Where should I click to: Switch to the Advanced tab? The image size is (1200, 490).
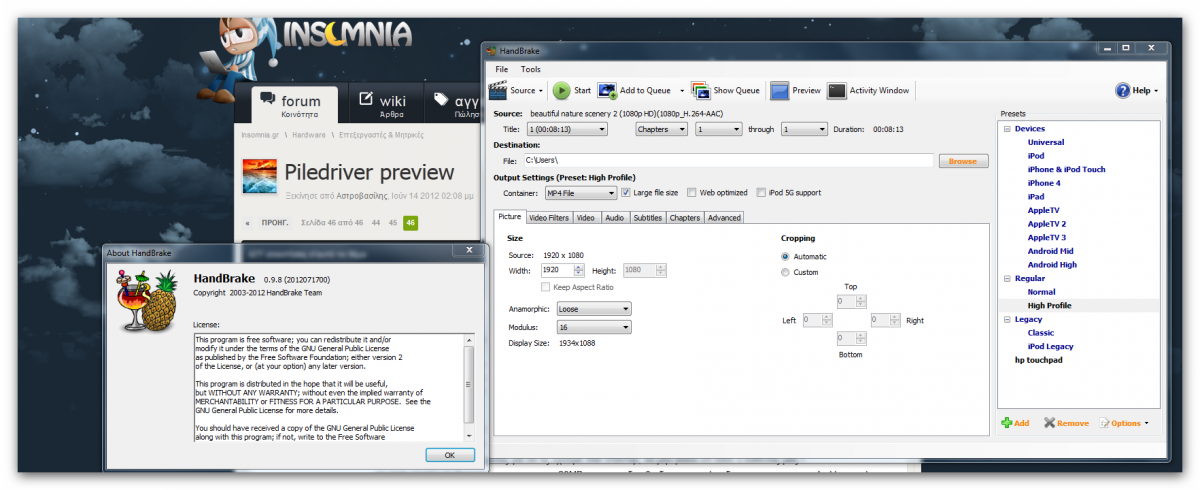[x=724, y=217]
